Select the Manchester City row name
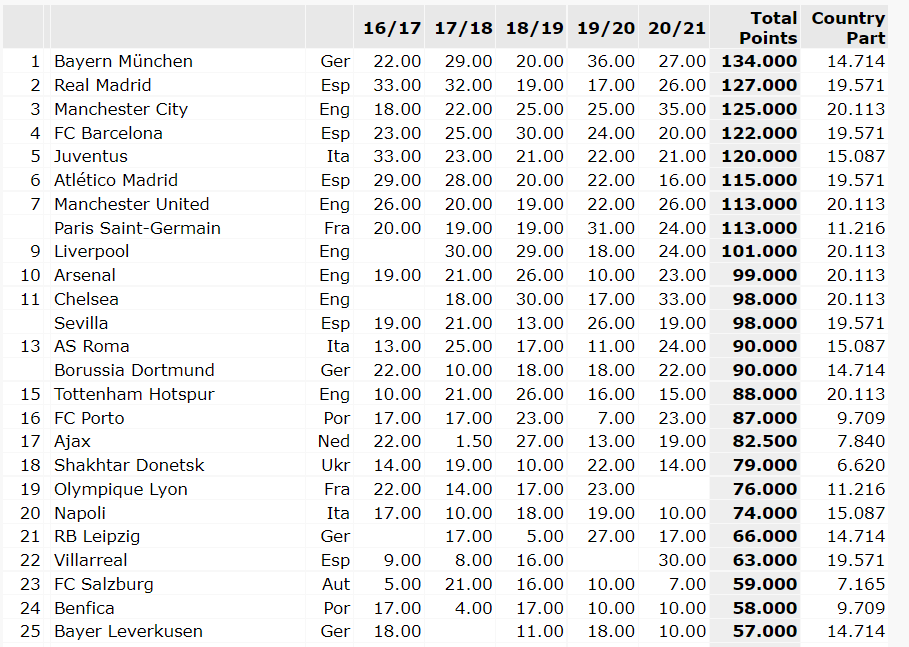 pyautogui.click(x=121, y=109)
